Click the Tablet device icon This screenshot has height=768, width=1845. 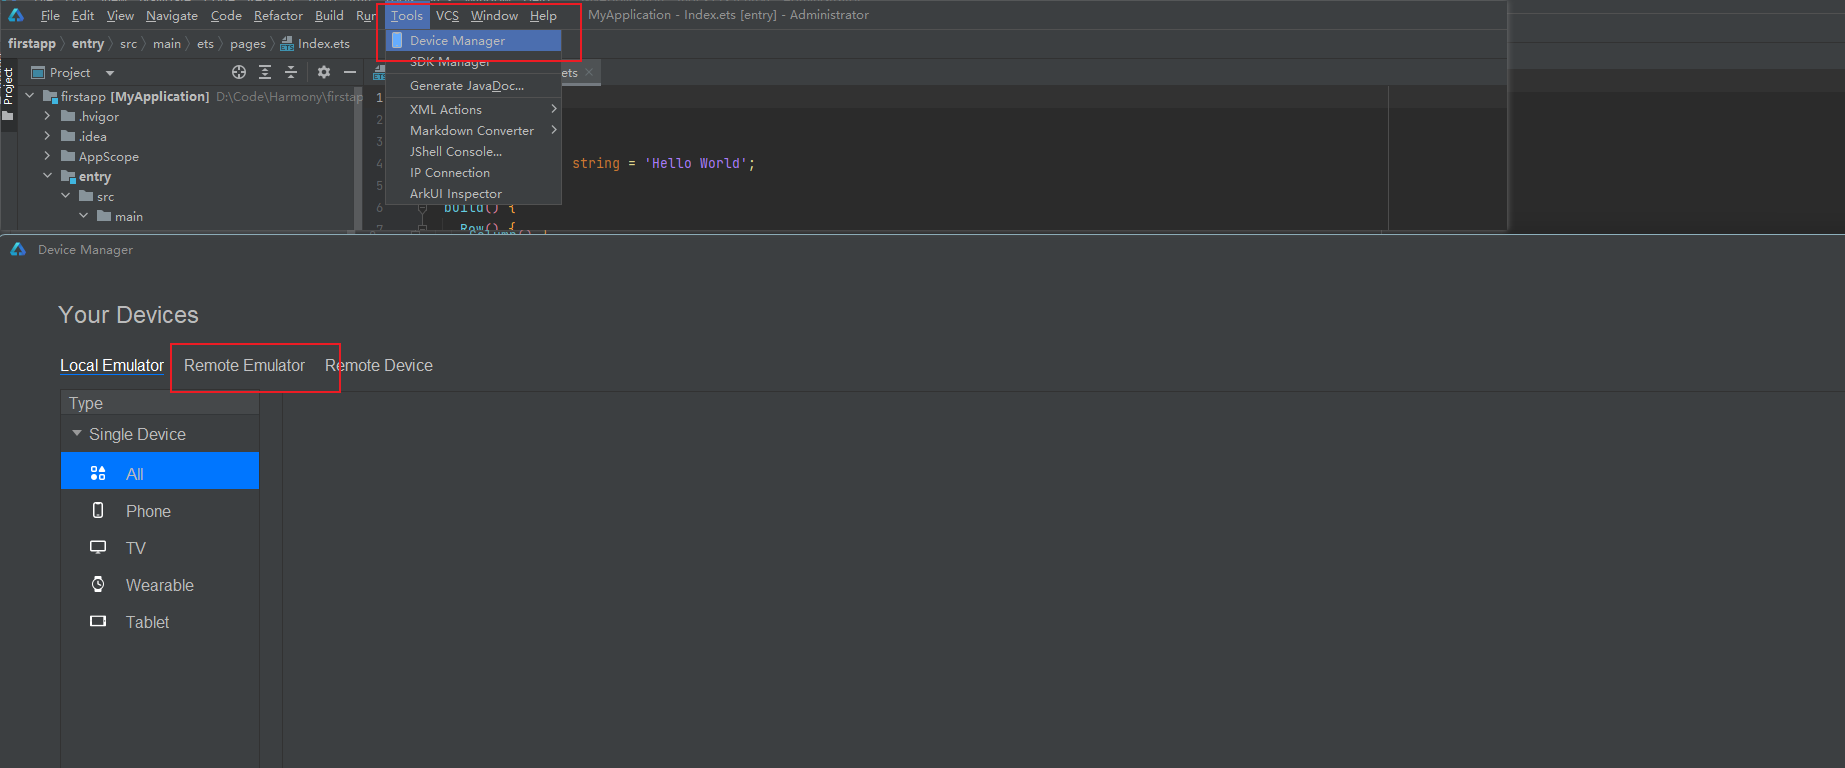(98, 621)
